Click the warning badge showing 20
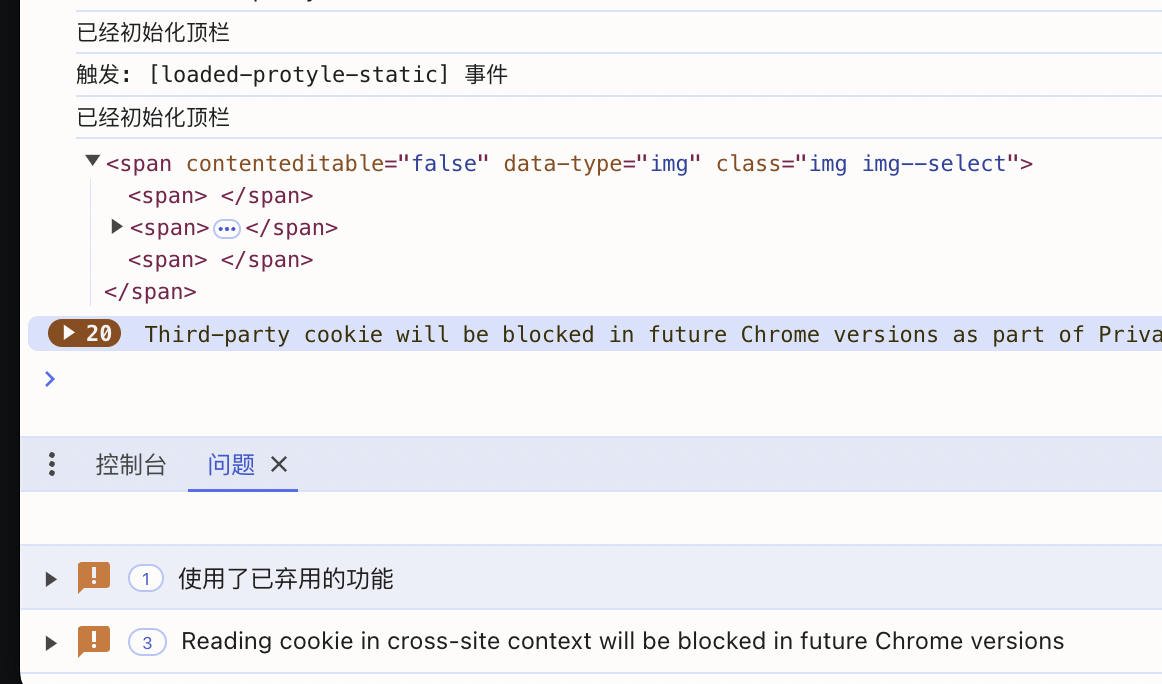 click(84, 333)
